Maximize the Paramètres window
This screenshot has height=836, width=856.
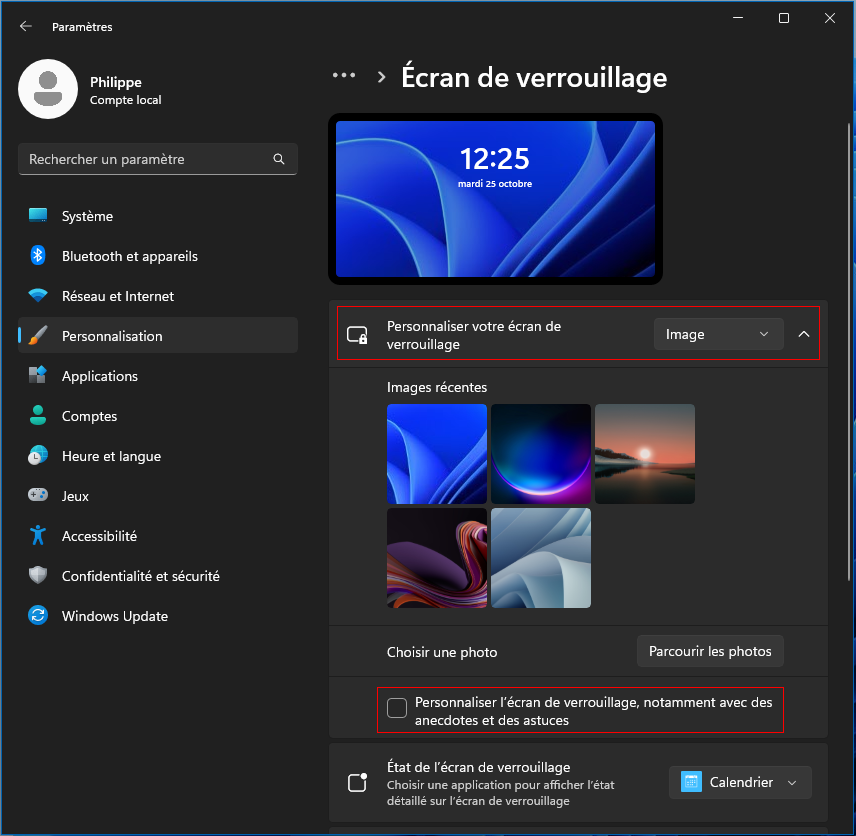tap(784, 18)
